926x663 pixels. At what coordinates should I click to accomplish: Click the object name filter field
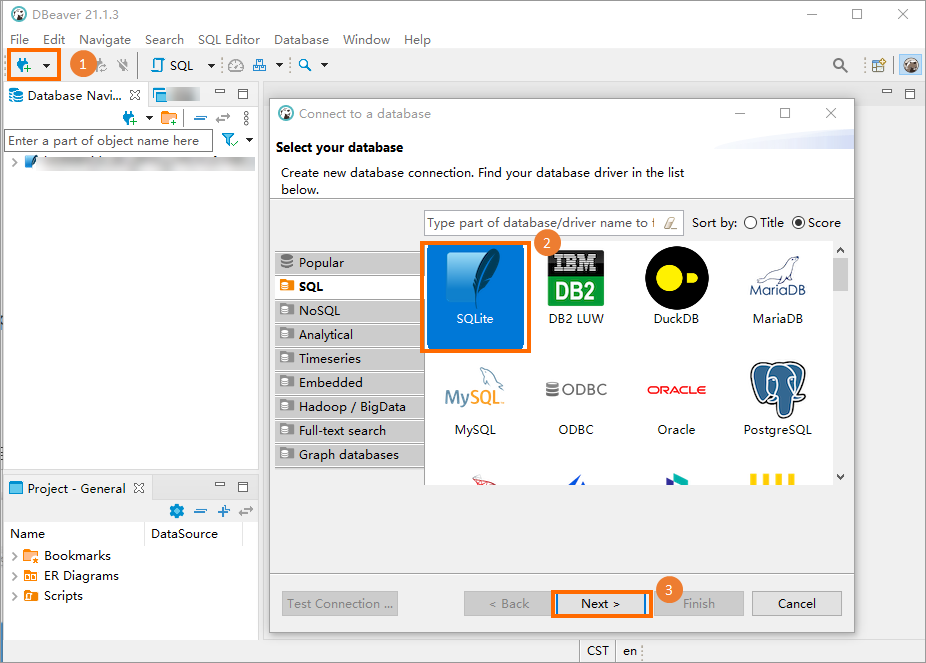pos(109,141)
